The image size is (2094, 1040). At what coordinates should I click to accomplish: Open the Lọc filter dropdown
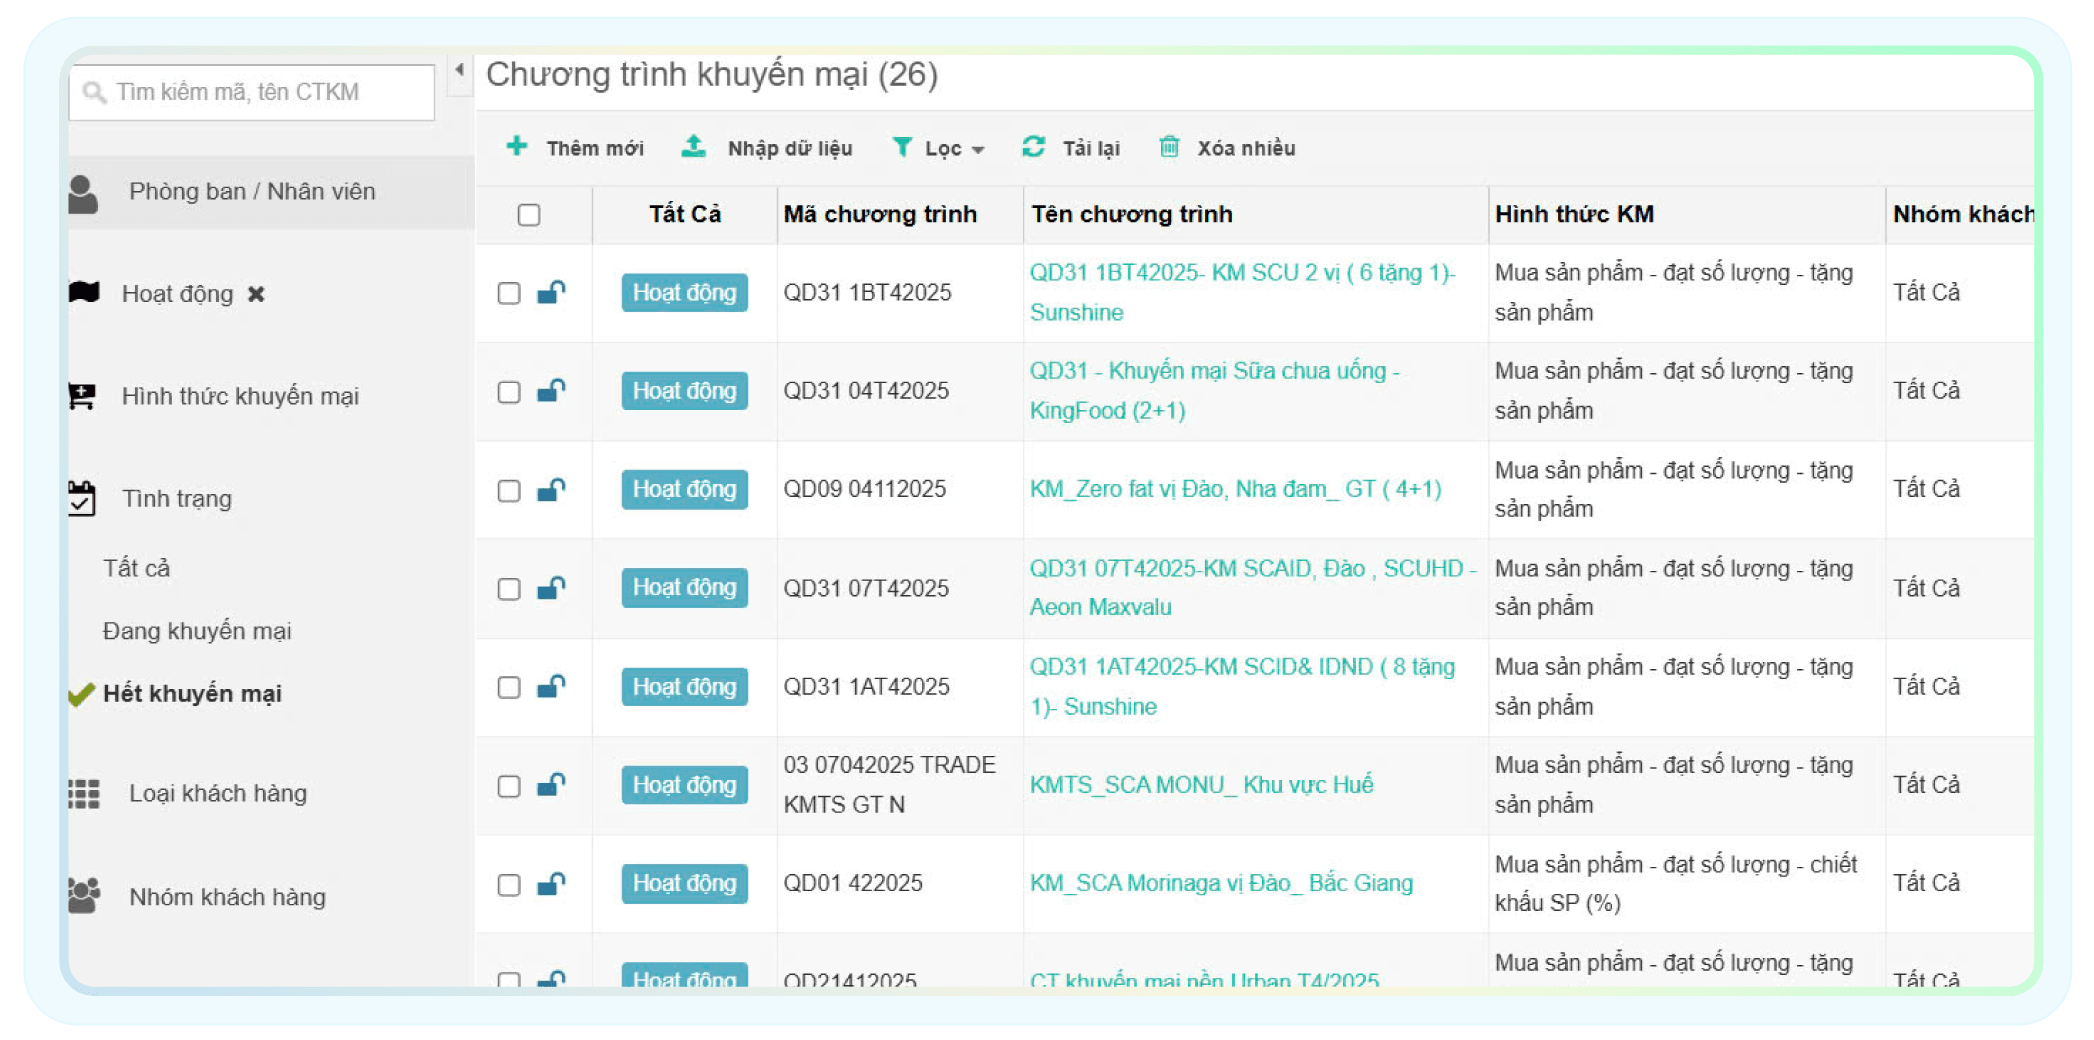point(939,148)
